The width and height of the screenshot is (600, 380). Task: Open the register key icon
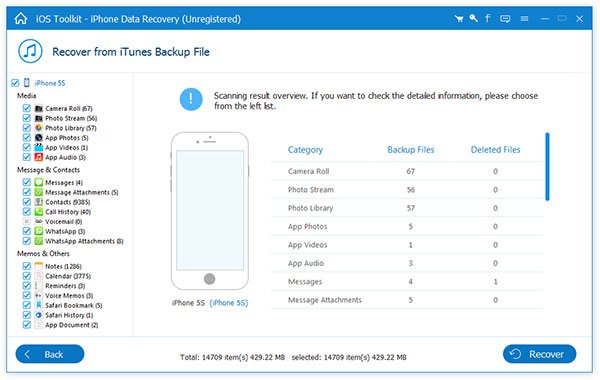click(473, 18)
